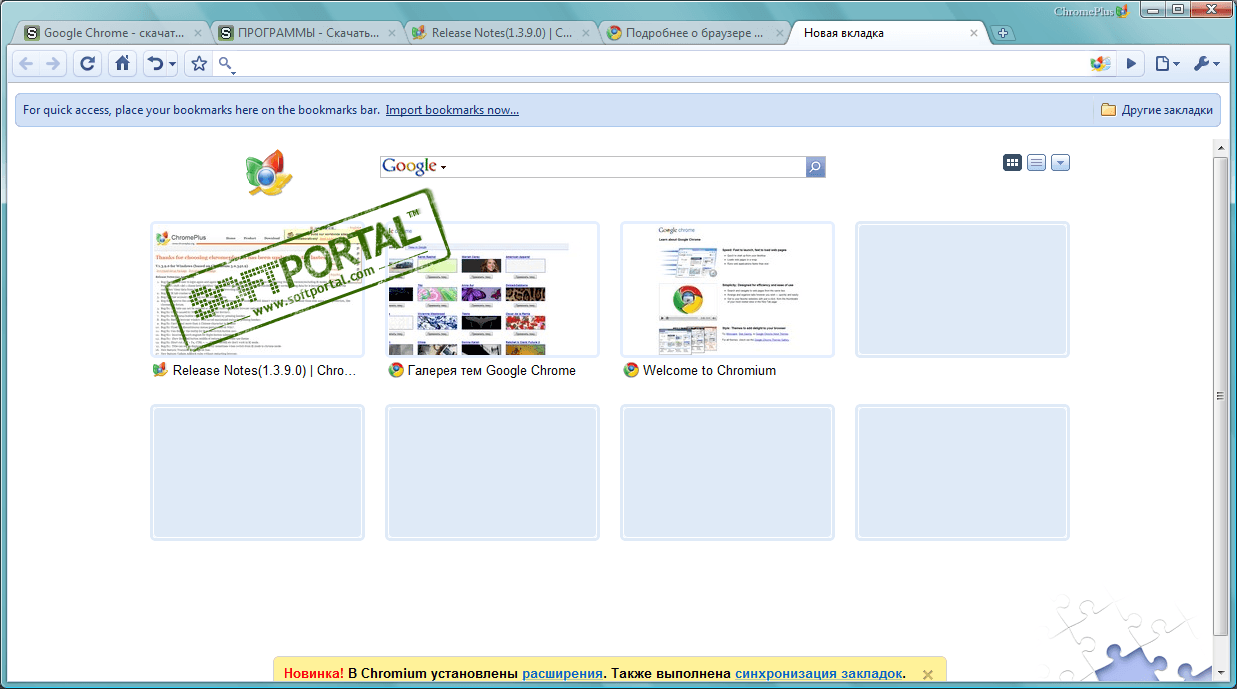
Task: Click the расширения link in the notification
Action: coord(562,674)
